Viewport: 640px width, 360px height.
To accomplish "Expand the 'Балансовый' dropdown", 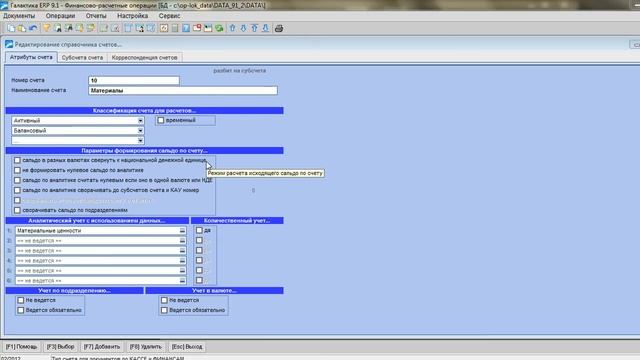I will pos(140,131).
